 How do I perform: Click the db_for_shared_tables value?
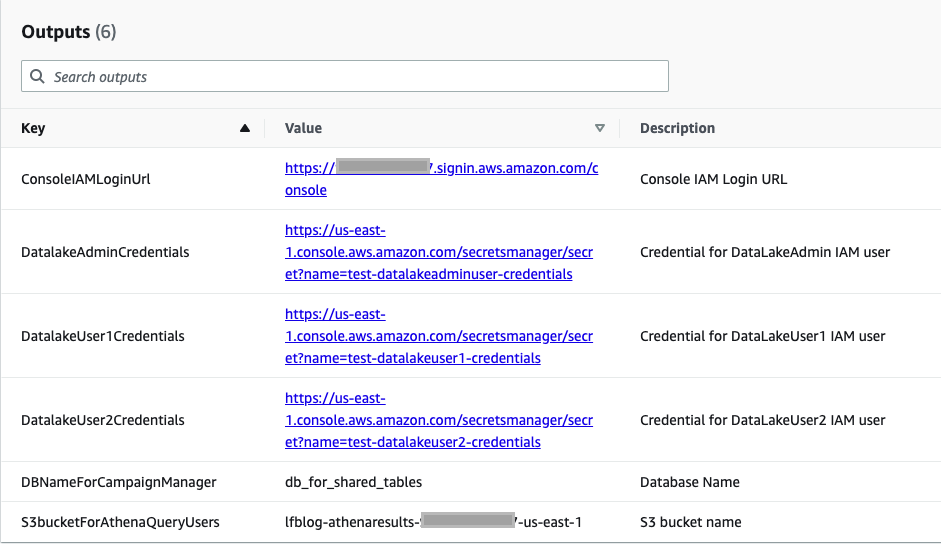353,482
